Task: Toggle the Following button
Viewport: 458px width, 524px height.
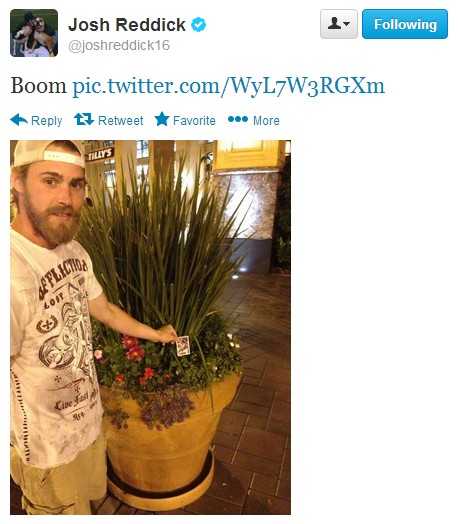Action: coord(405,24)
